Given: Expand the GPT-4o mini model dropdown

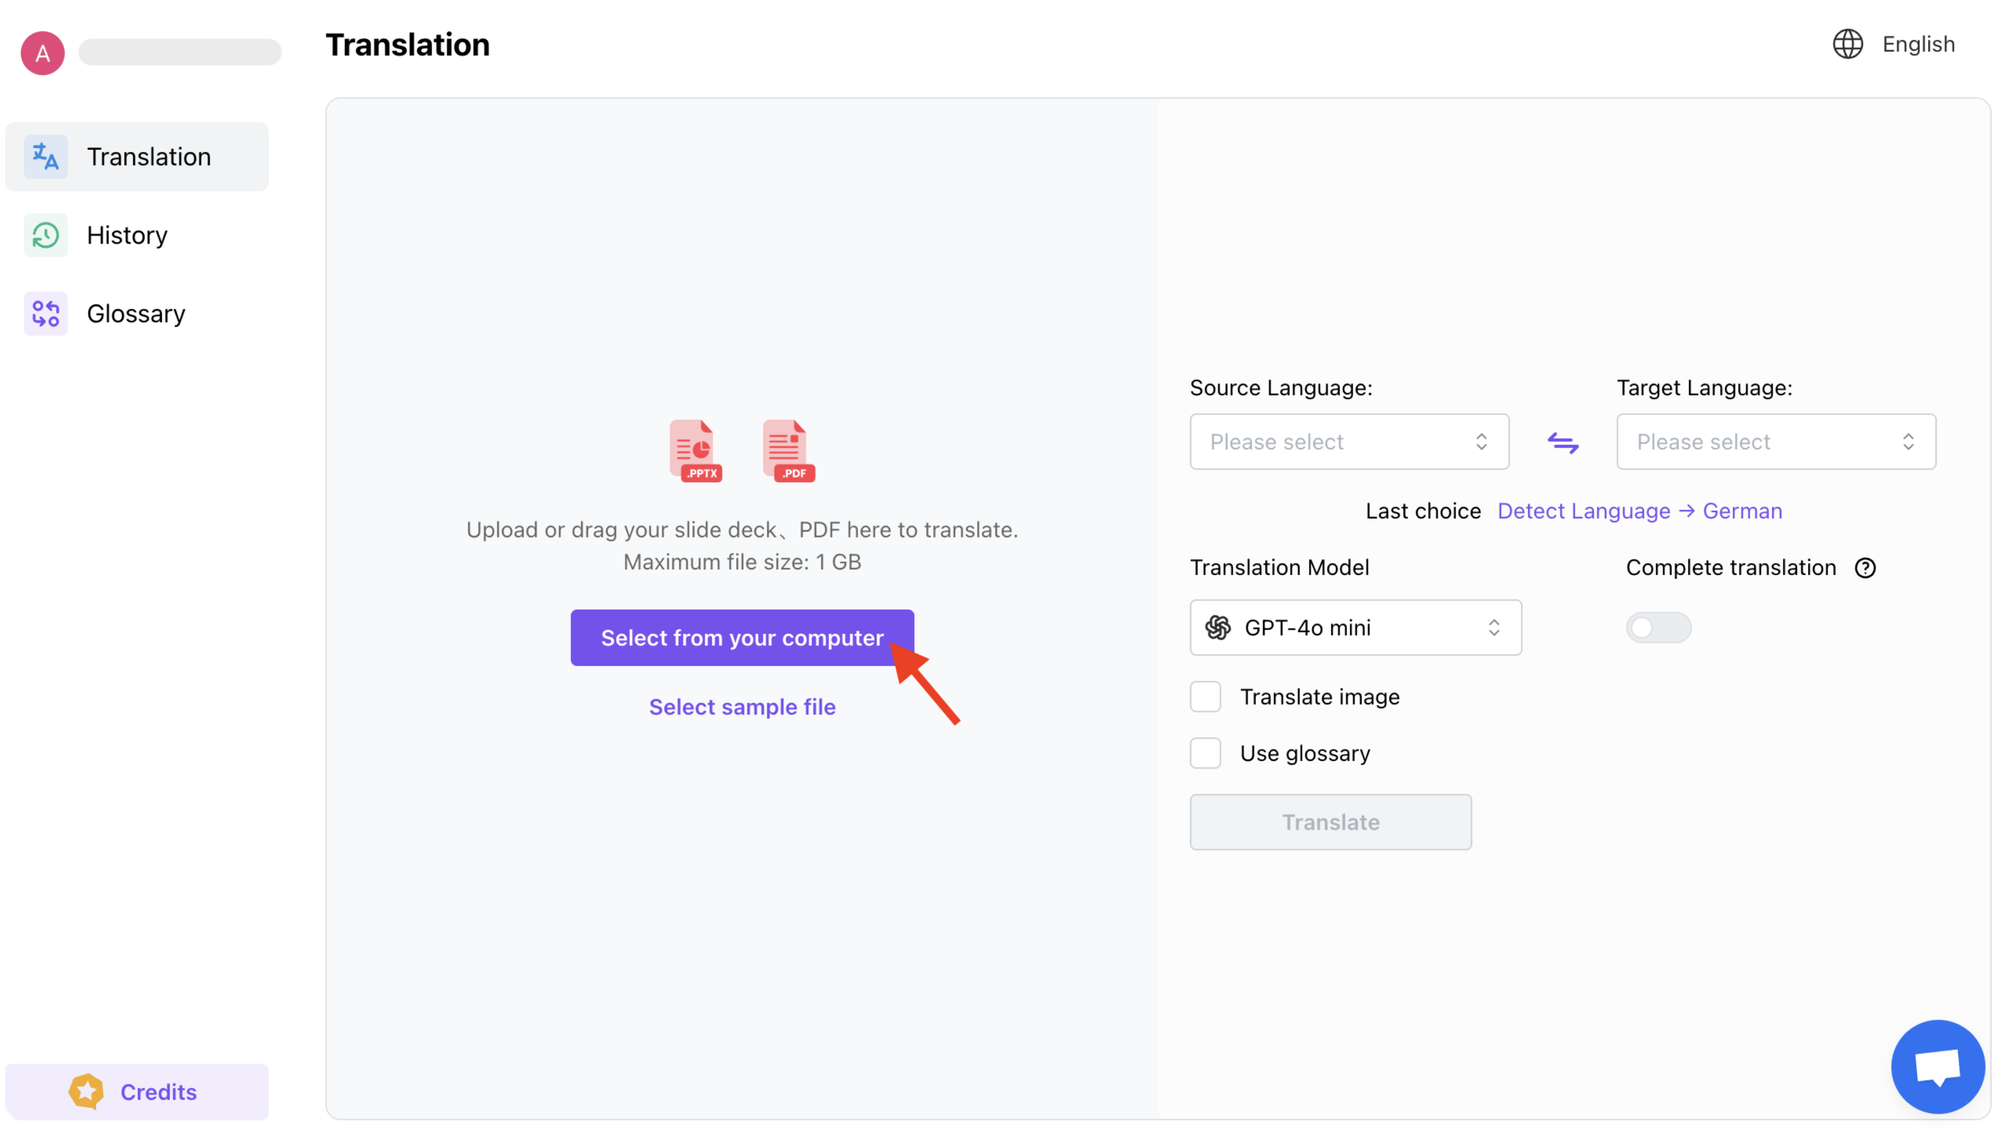Looking at the screenshot, I should tap(1355, 628).
